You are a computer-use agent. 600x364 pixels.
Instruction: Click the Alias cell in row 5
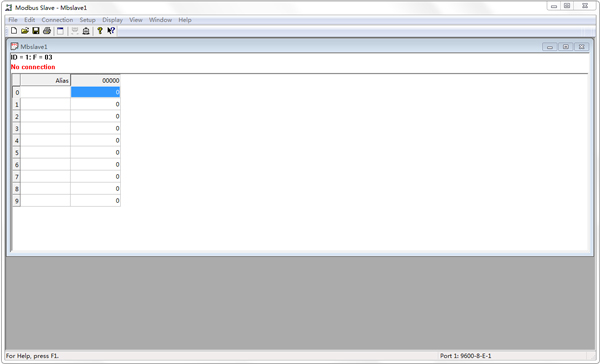click(46, 152)
